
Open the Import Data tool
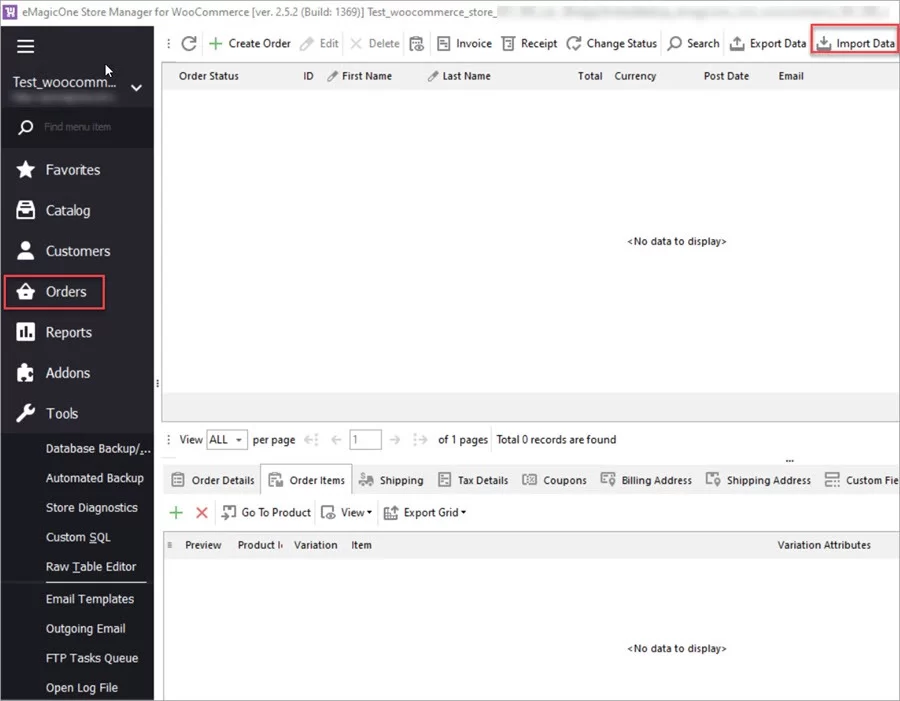point(854,43)
